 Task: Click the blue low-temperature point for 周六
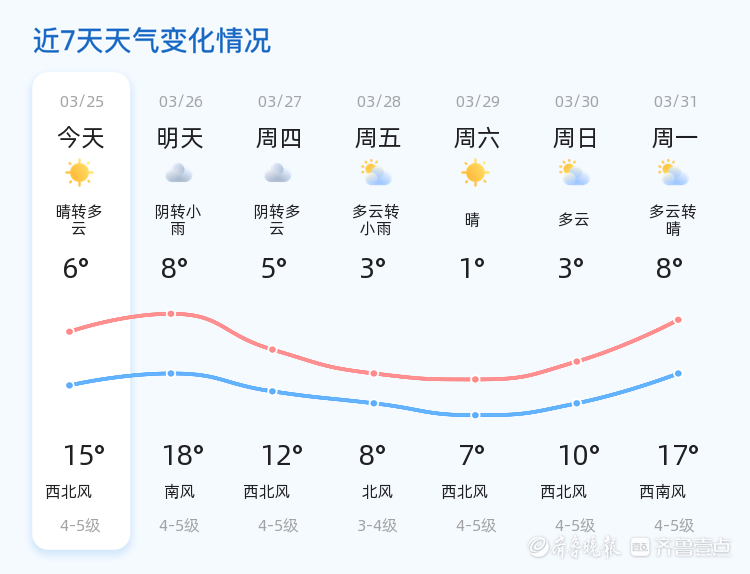click(475, 415)
